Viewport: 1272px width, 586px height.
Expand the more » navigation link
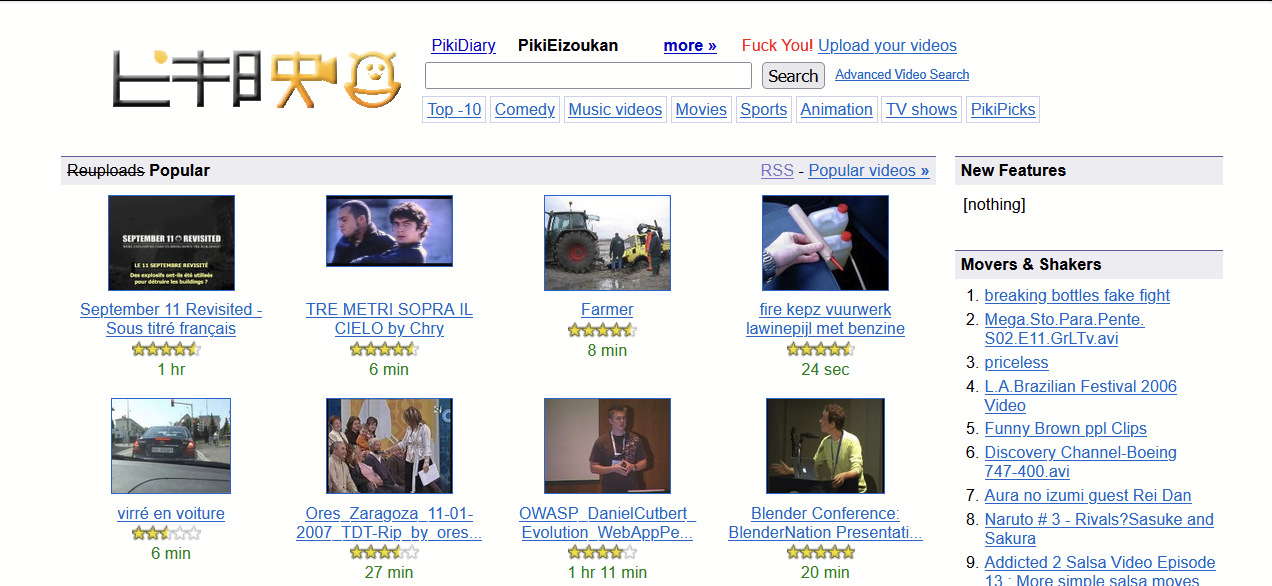(690, 45)
